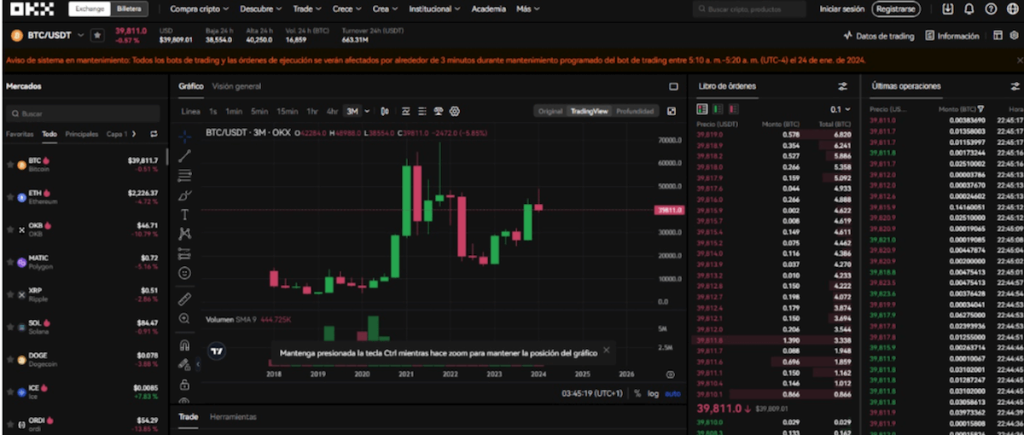Filter trades by Monto funnel icon
This screenshot has width=1024, height=435.
pyautogui.click(x=981, y=109)
